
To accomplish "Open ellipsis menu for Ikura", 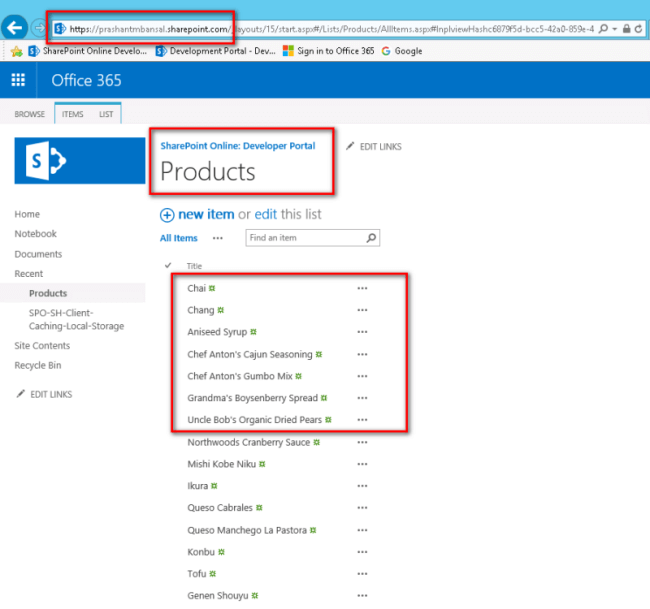I will tap(362, 486).
